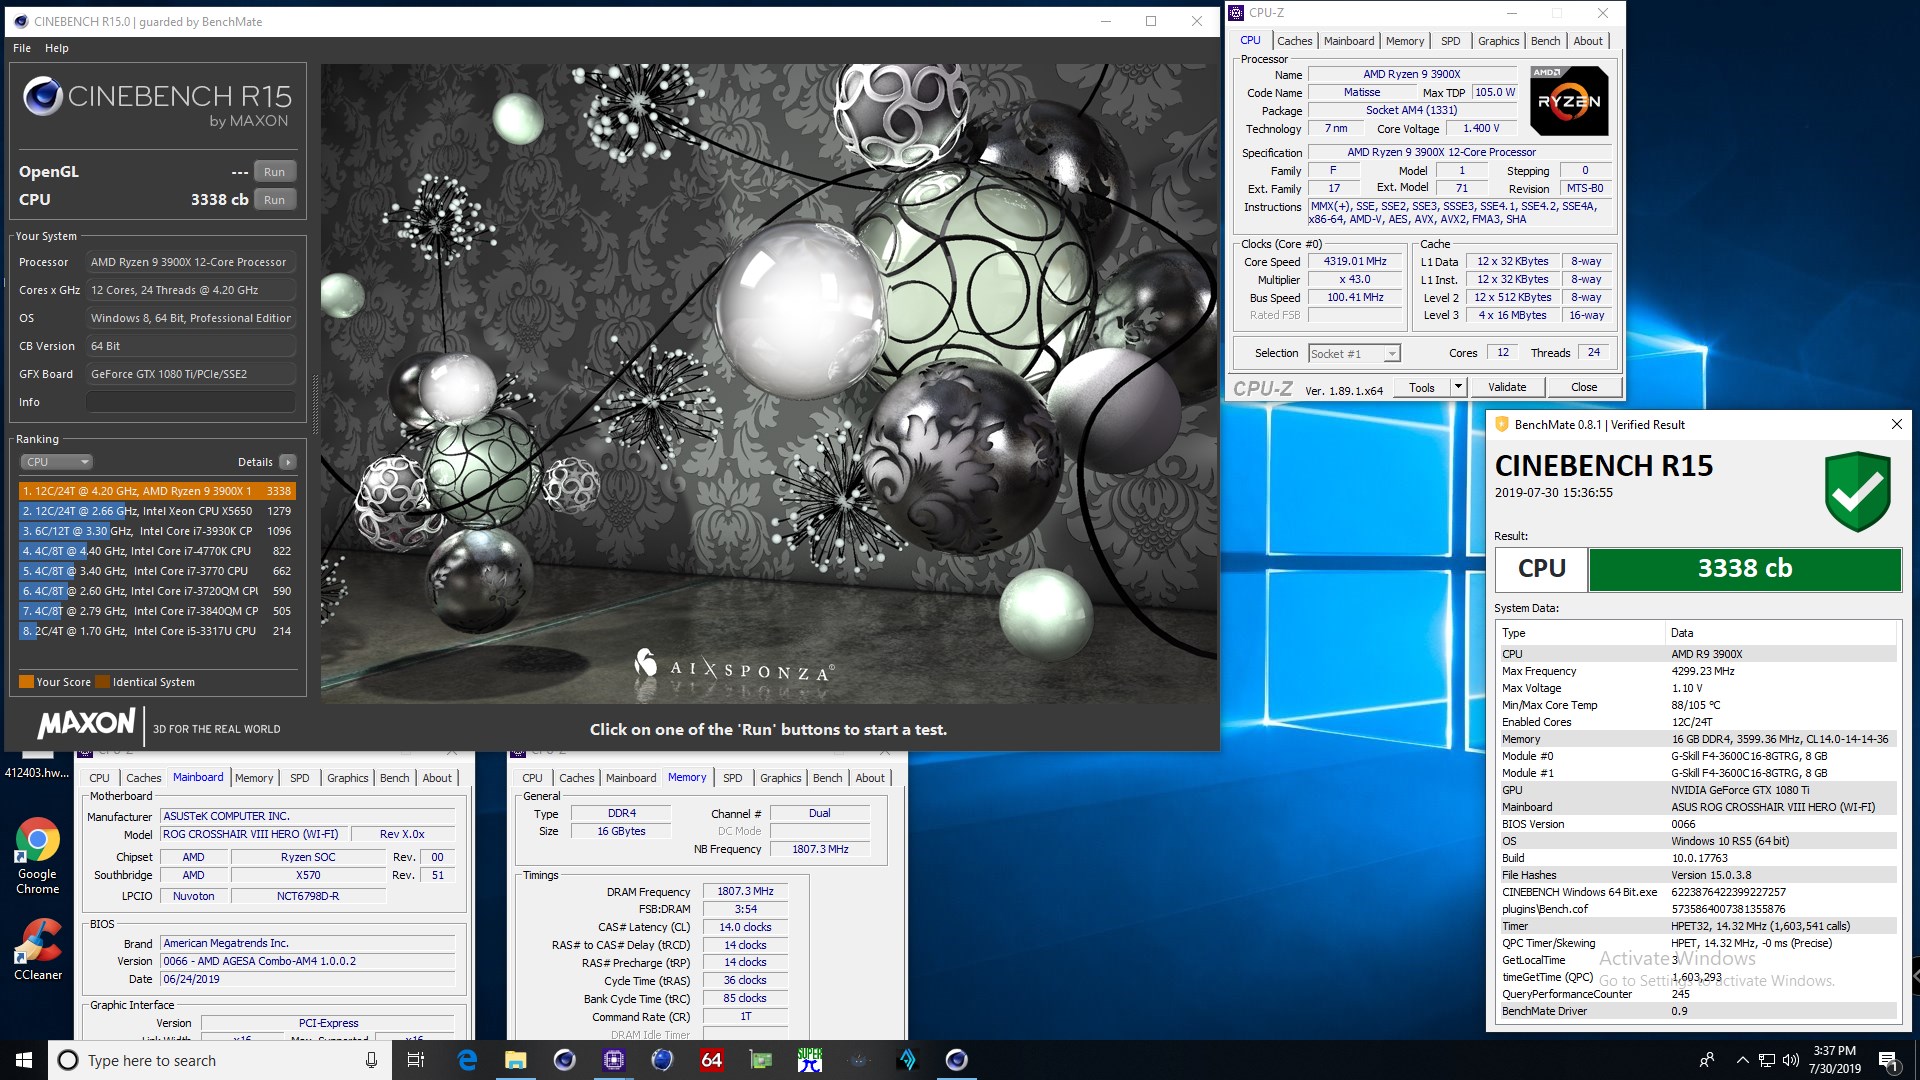Switch to Bench tab in top CPU-Z window
This screenshot has height=1080, width=1920.
(1545, 41)
